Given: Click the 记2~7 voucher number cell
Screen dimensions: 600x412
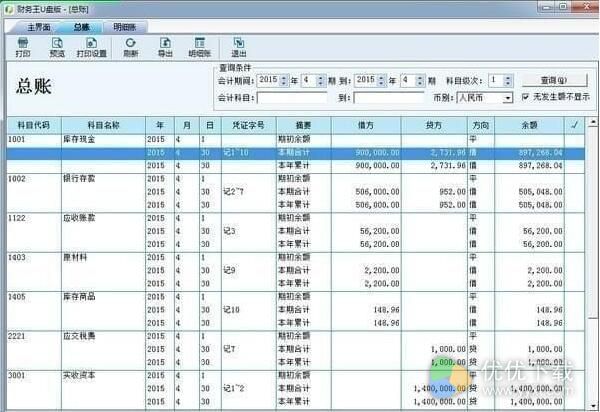Looking at the screenshot, I should pyautogui.click(x=249, y=192).
